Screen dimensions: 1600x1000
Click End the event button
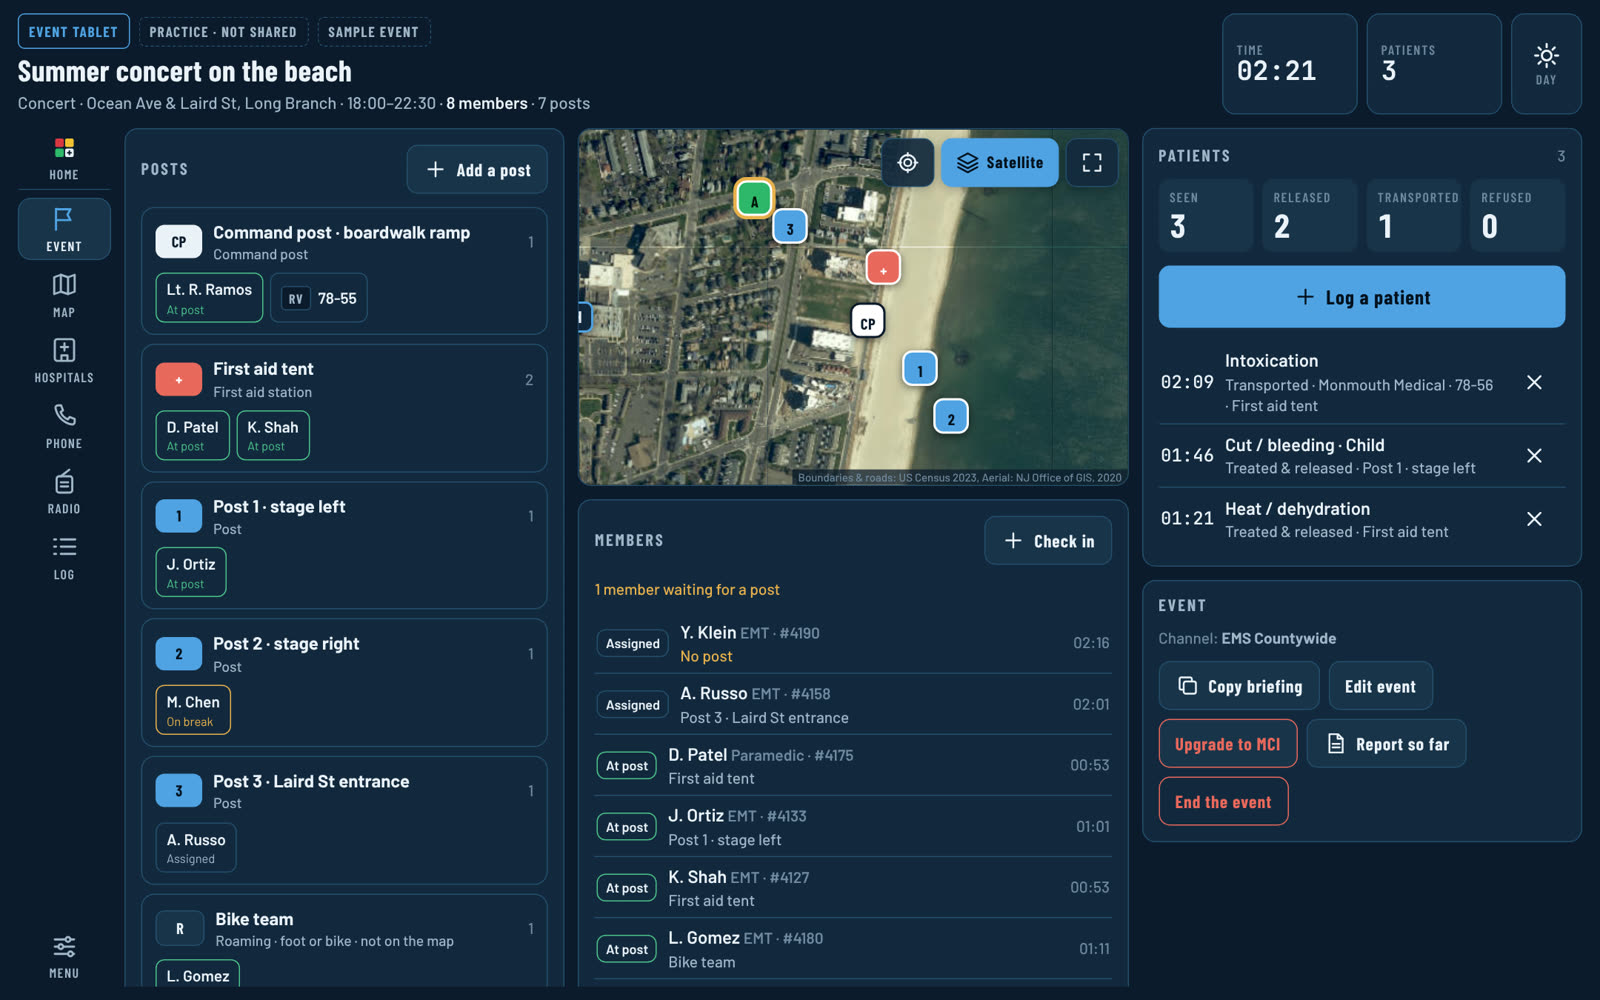coord(1224,802)
